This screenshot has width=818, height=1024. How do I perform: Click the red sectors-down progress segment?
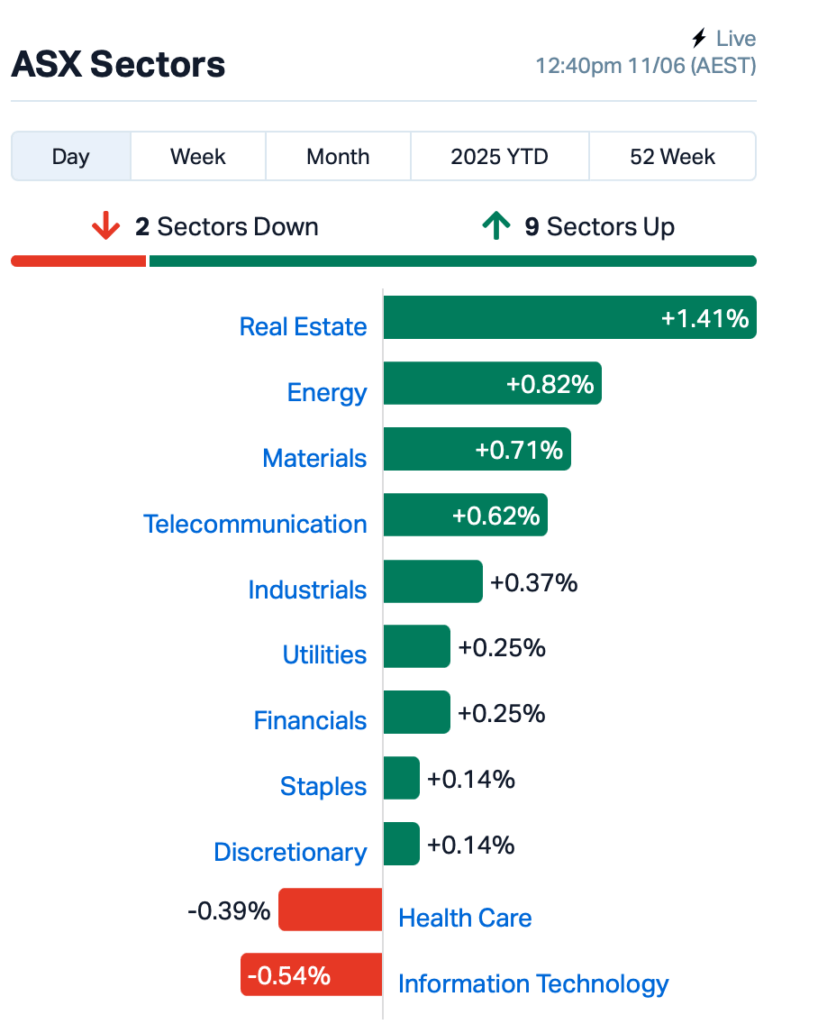(x=78, y=261)
